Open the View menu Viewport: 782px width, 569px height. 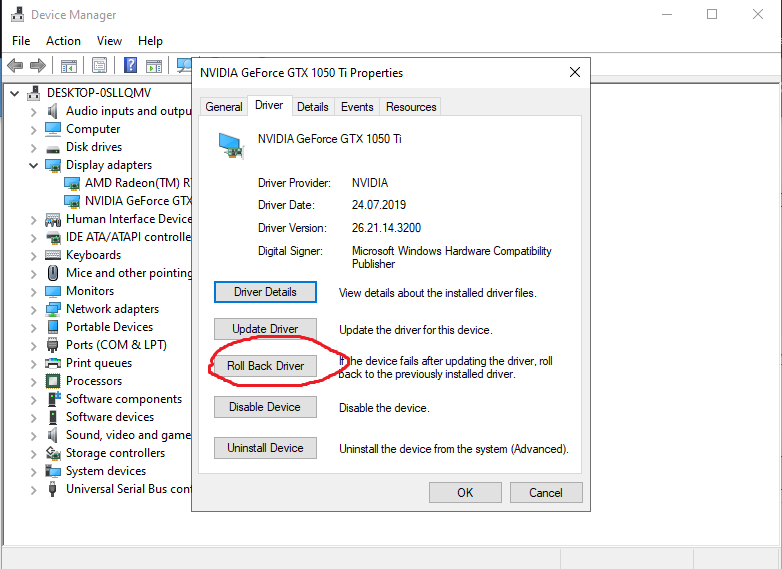point(109,40)
